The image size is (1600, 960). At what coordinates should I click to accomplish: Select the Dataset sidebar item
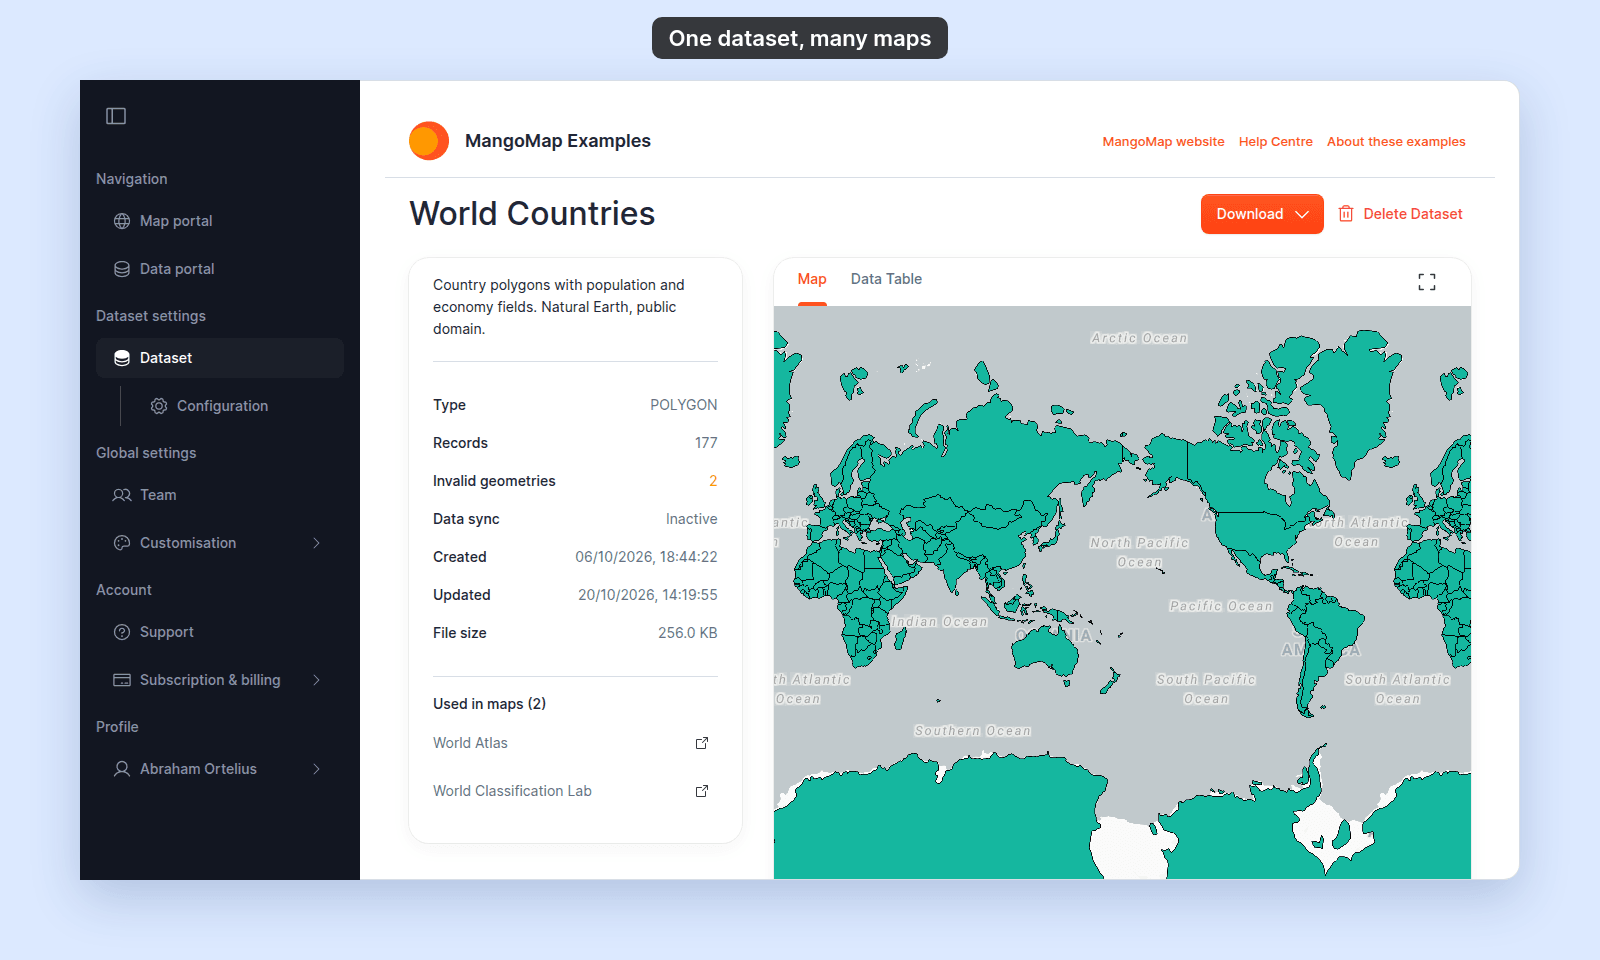tap(220, 358)
